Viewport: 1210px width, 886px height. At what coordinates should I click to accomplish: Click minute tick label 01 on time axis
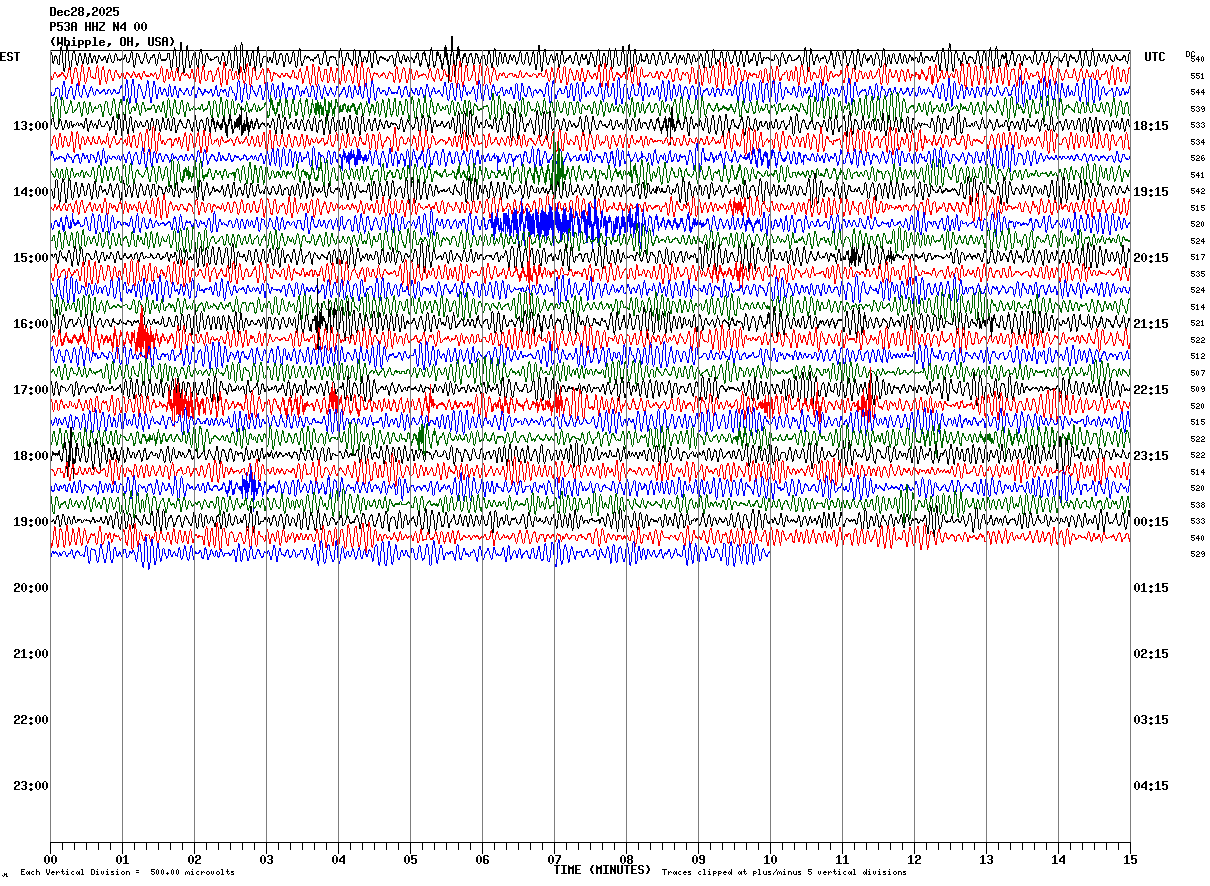click(x=122, y=859)
